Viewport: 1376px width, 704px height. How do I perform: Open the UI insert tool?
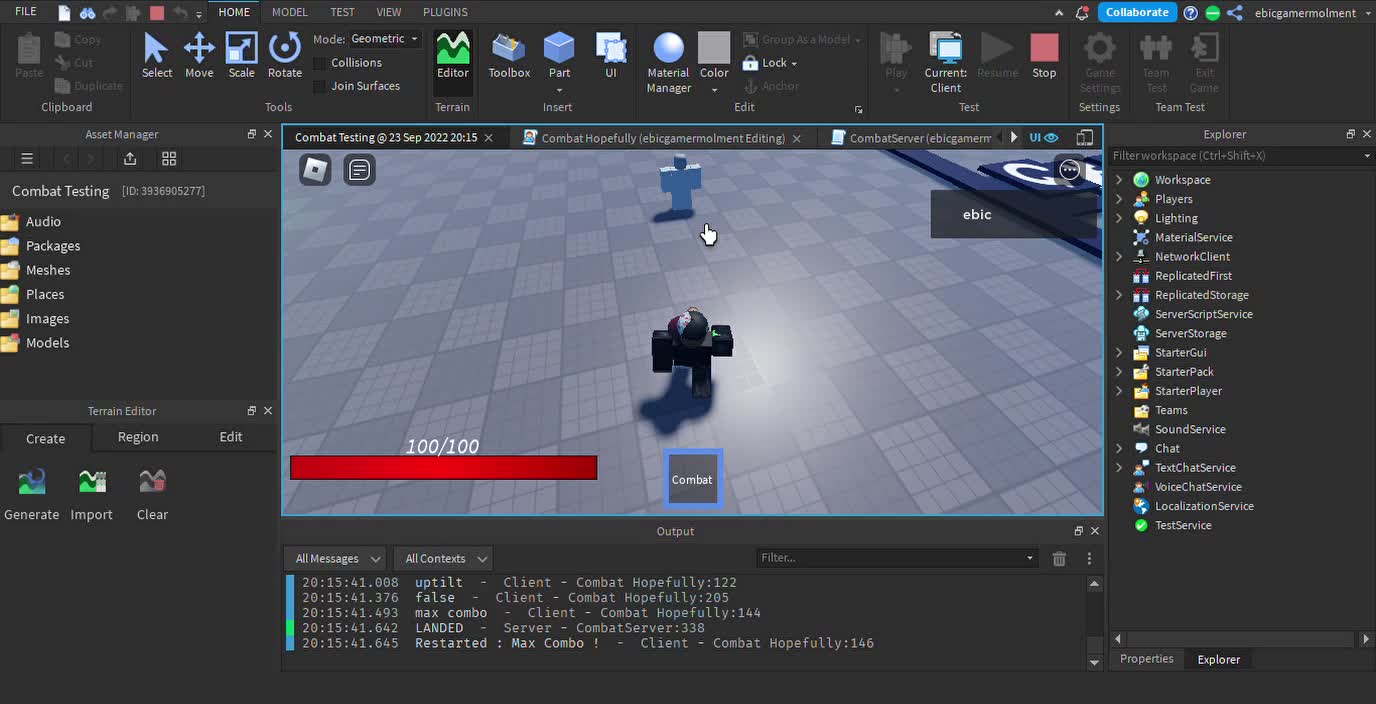pos(611,56)
